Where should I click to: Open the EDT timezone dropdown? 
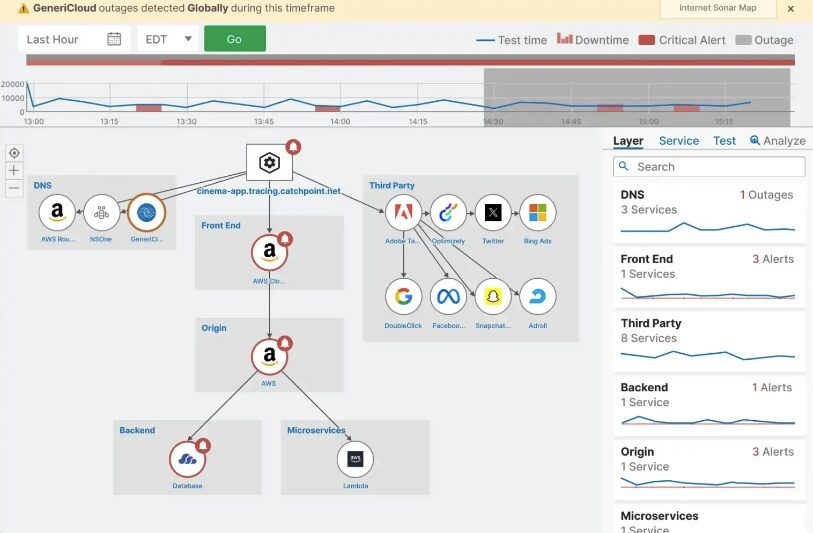pyautogui.click(x=168, y=39)
